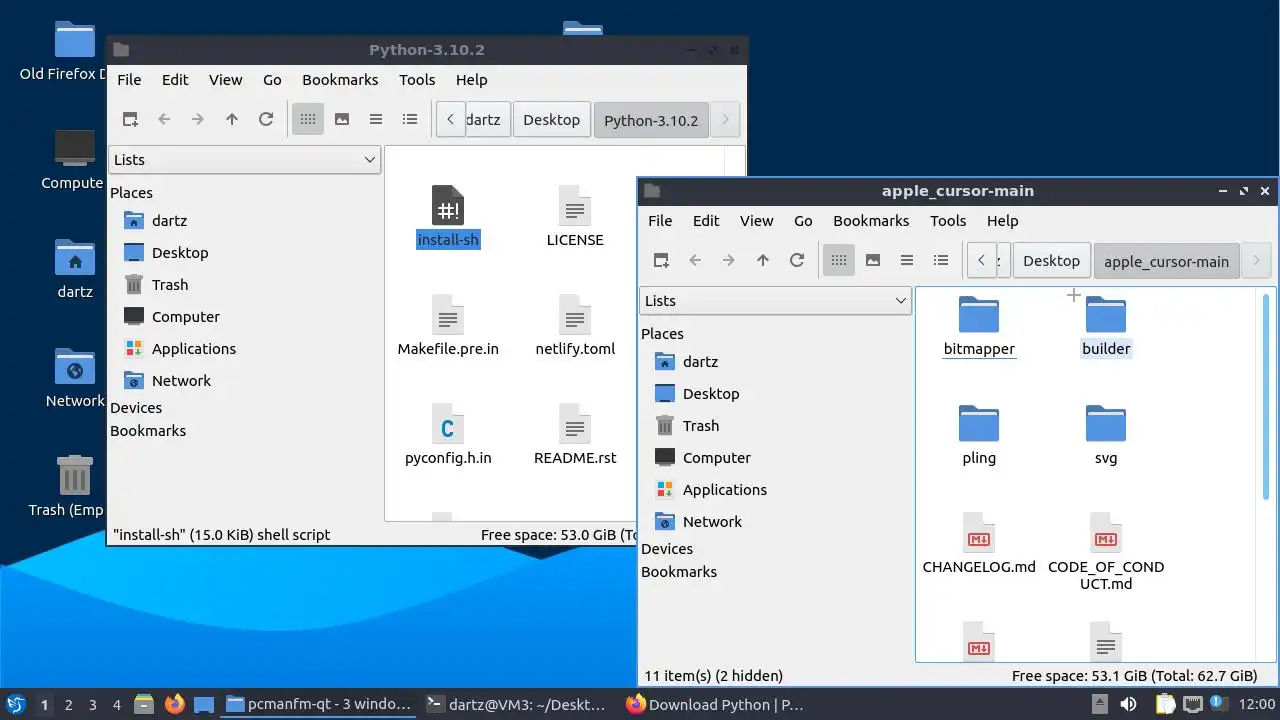Select the bitmapper folder
1280x720 pixels.
(979, 326)
